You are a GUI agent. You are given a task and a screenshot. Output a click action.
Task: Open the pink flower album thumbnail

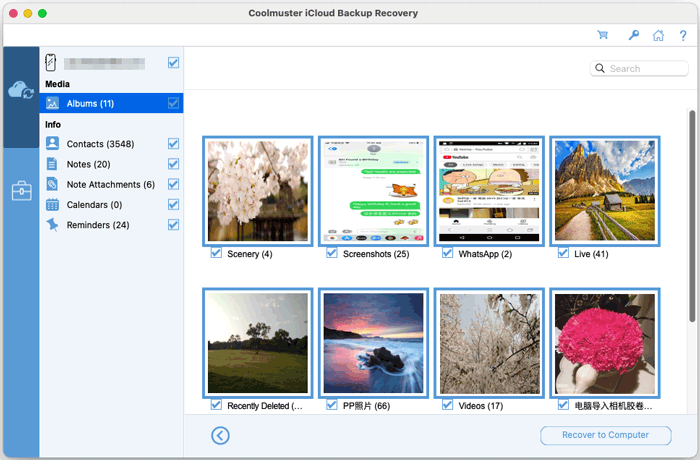pos(604,343)
